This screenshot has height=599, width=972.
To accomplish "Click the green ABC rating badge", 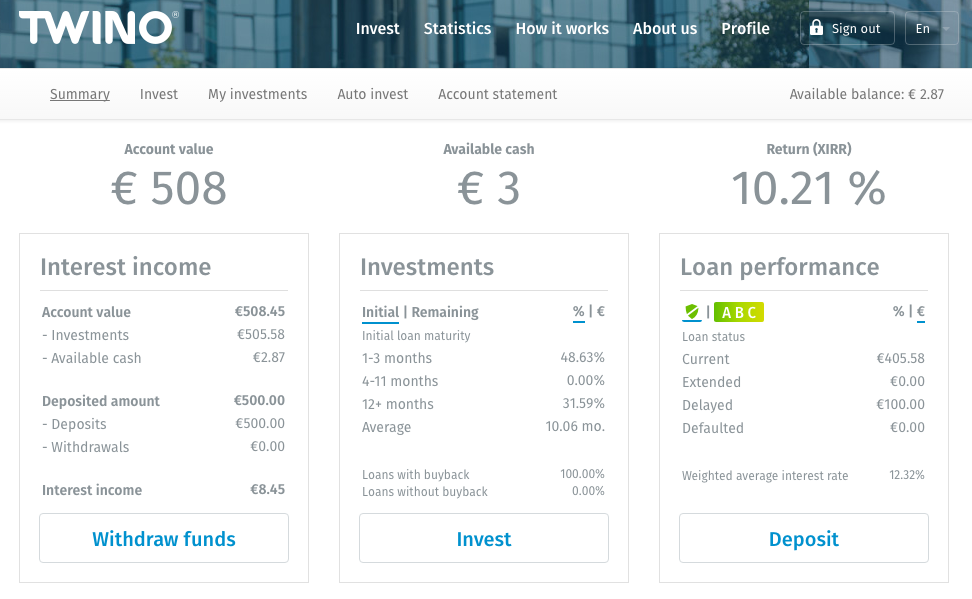I will [x=738, y=312].
